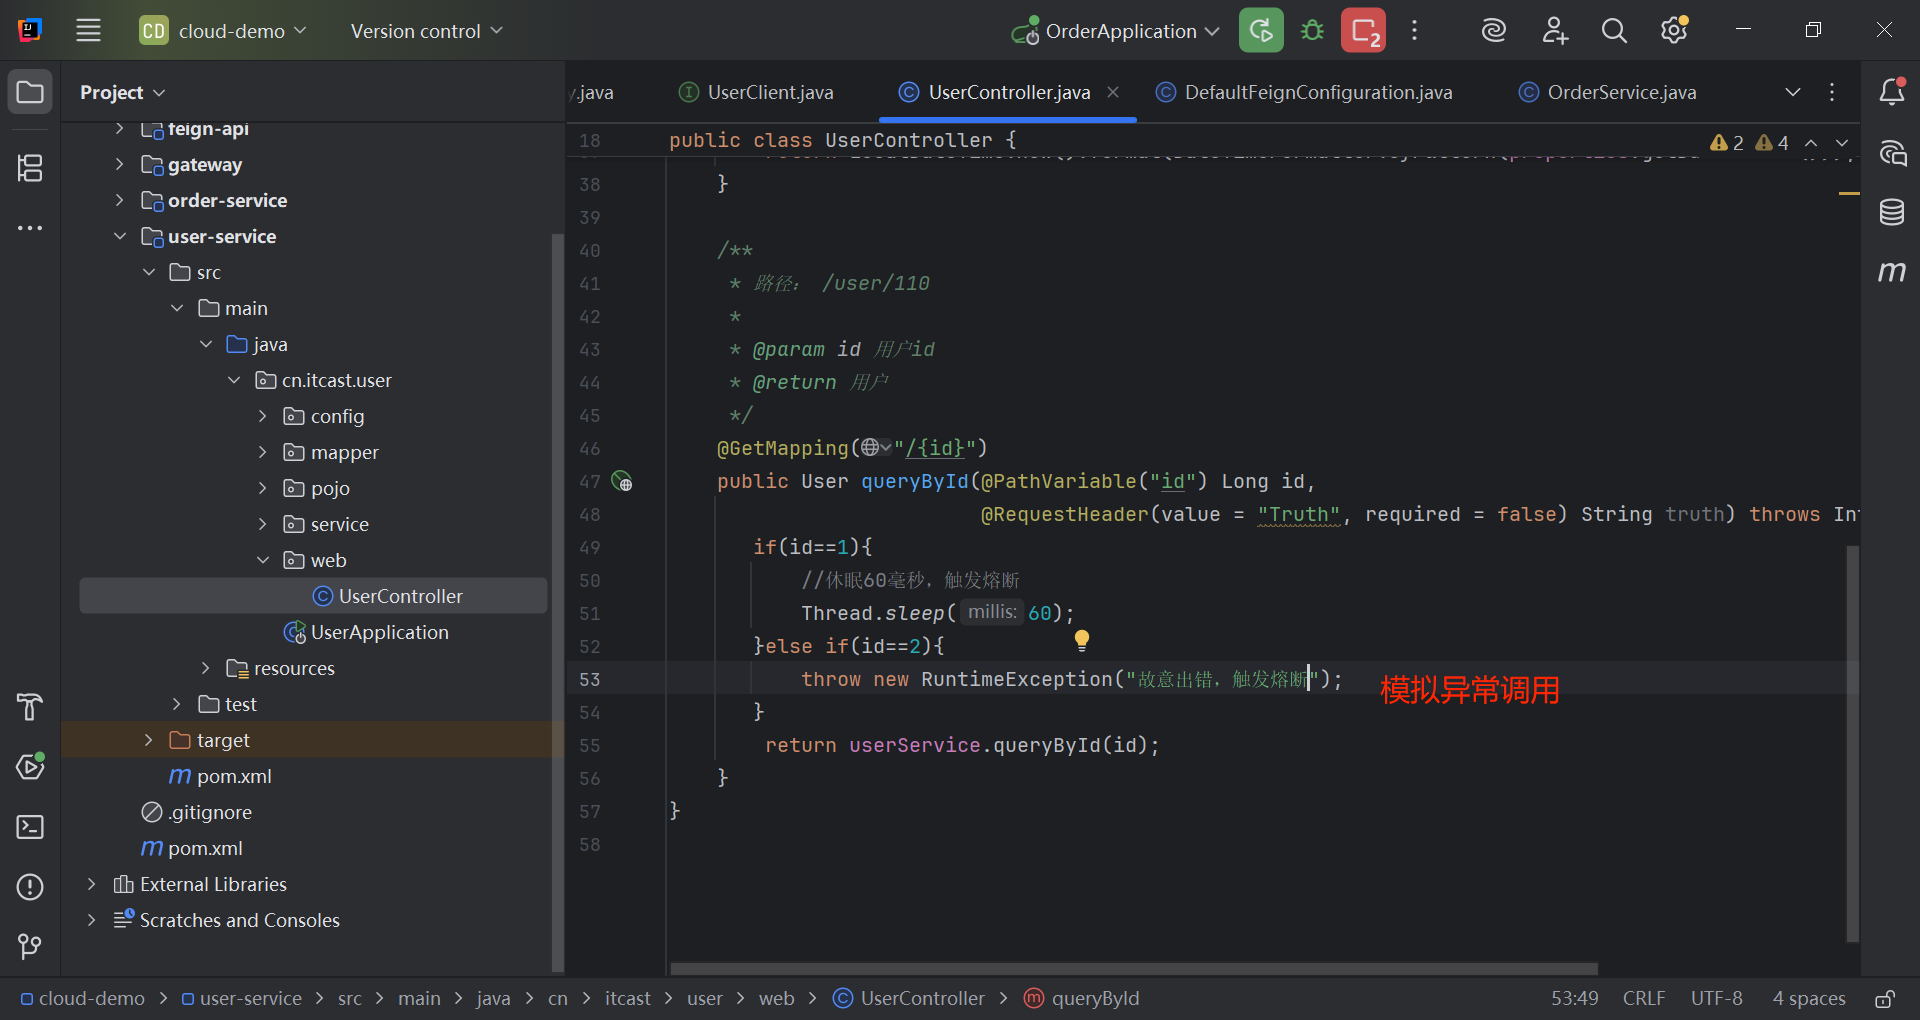Expand External Libraries node
The height and width of the screenshot is (1020, 1920).
91,884
